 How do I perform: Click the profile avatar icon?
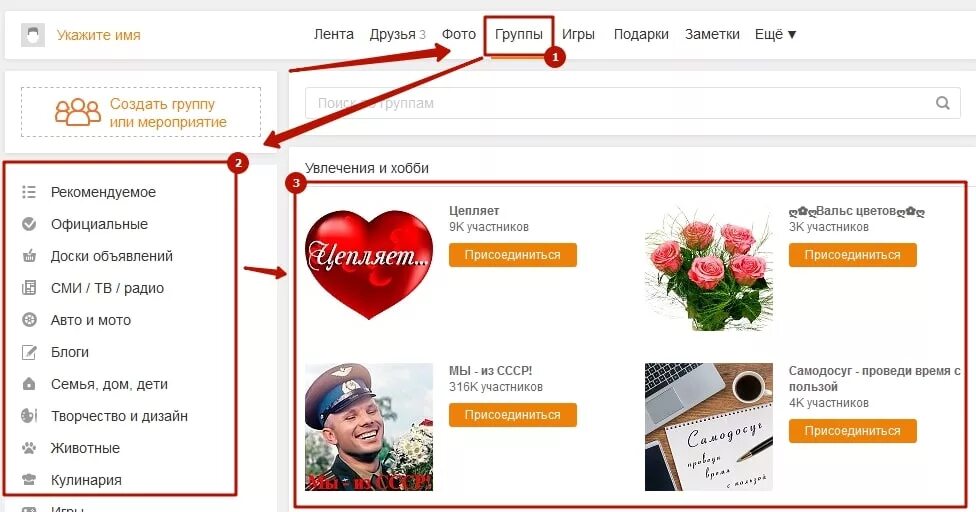coord(33,35)
